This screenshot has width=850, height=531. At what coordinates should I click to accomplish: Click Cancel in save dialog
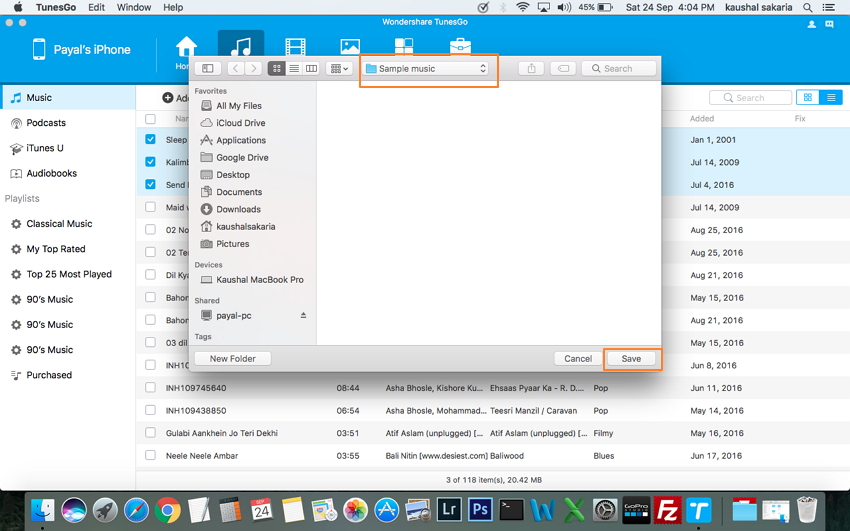(578, 359)
